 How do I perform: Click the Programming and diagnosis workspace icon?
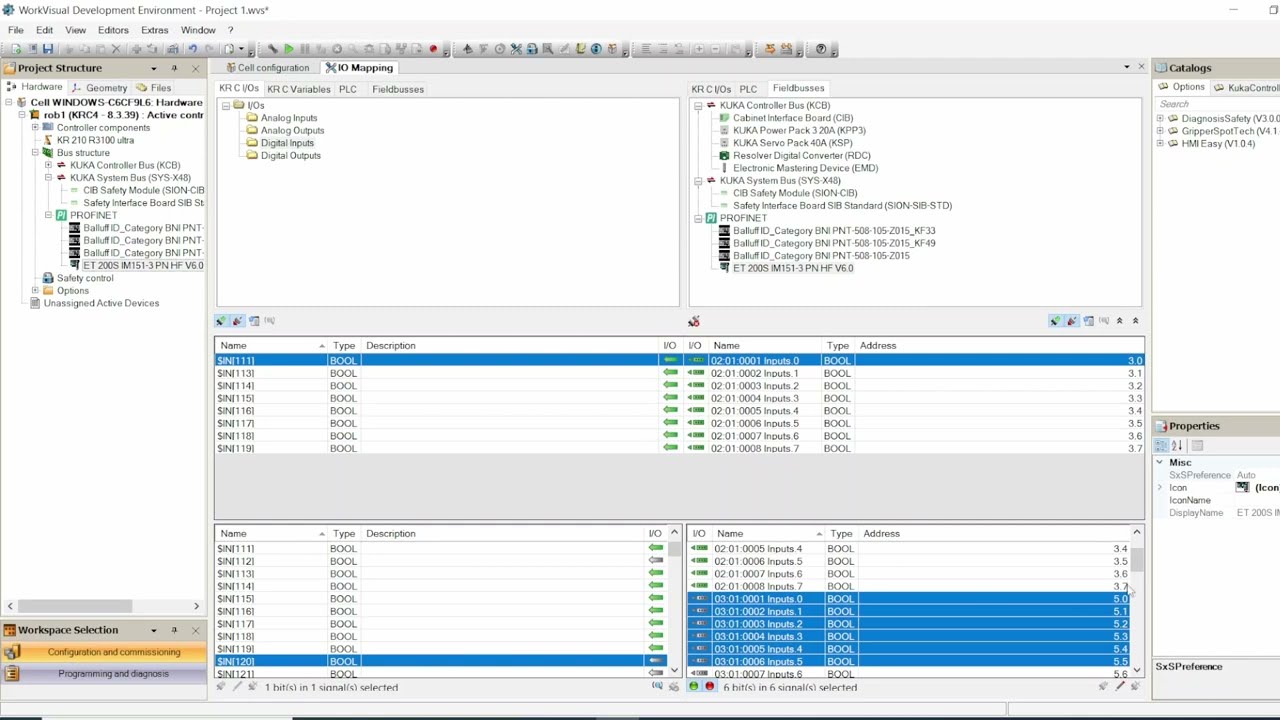[x=12, y=674]
